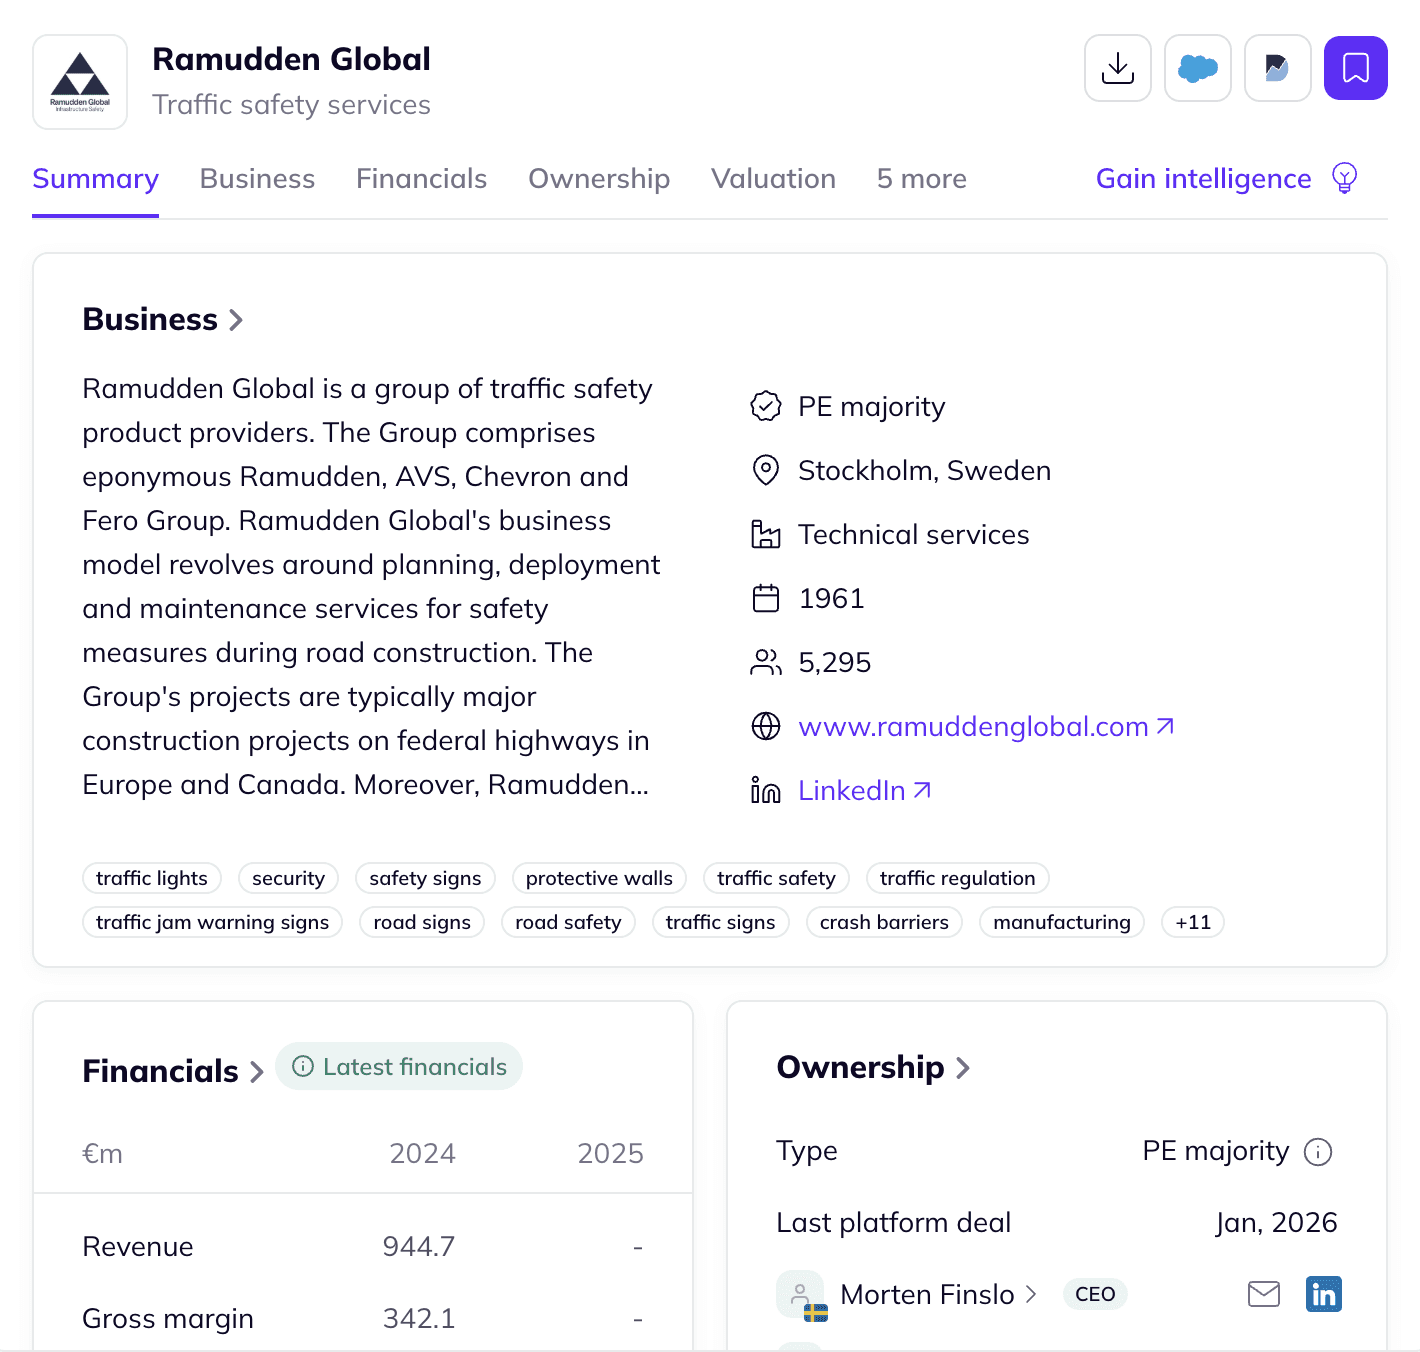The width and height of the screenshot is (1420, 1352).
Task: Open the '5 more' tabs menu
Action: click(922, 178)
